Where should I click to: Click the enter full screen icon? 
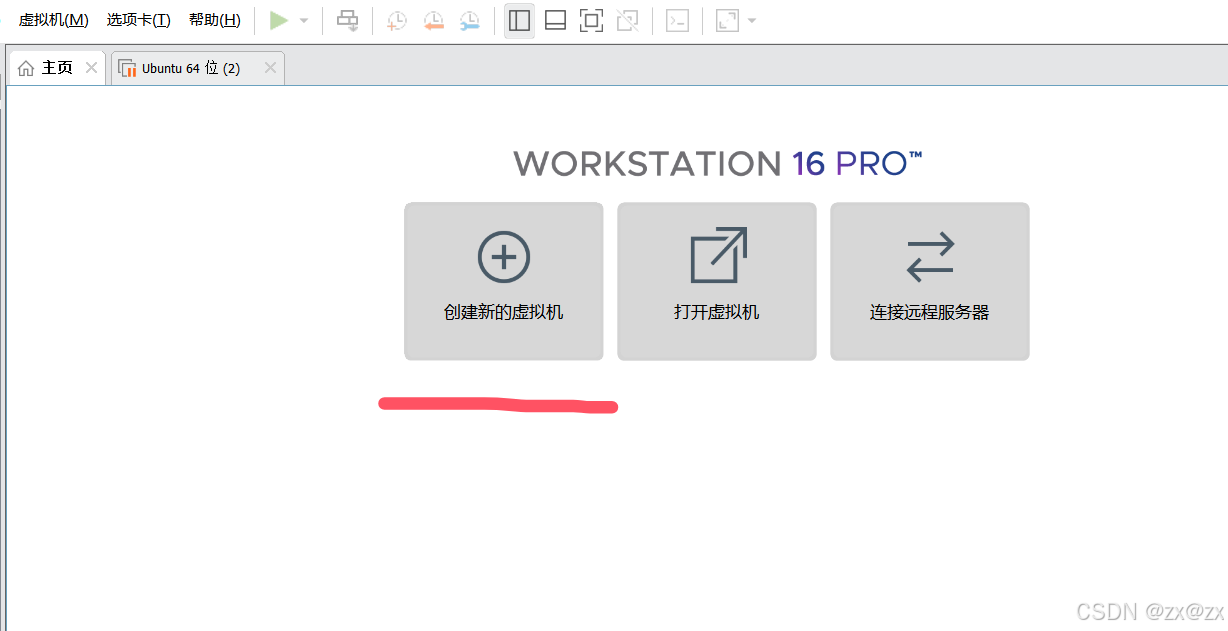[591, 20]
